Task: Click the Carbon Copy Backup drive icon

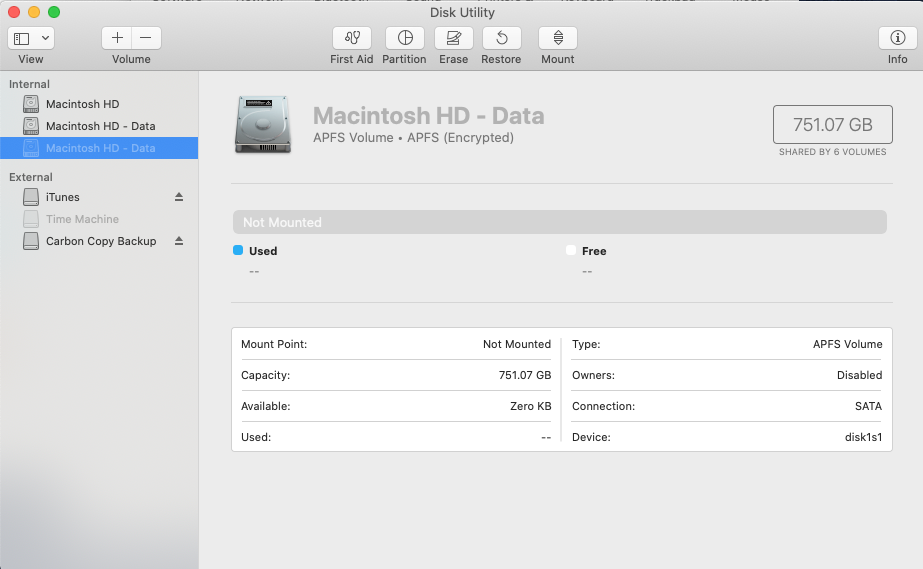Action: [x=31, y=241]
